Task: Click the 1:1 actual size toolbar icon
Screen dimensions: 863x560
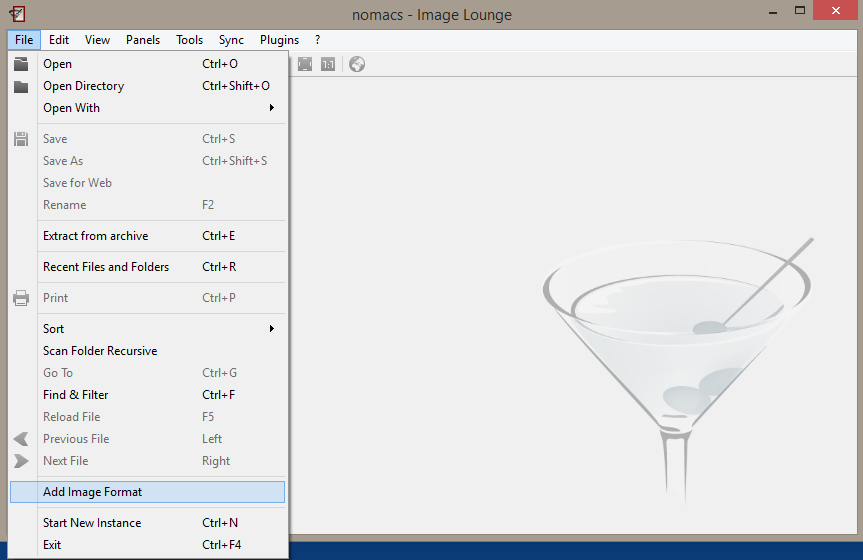Action: pos(328,64)
